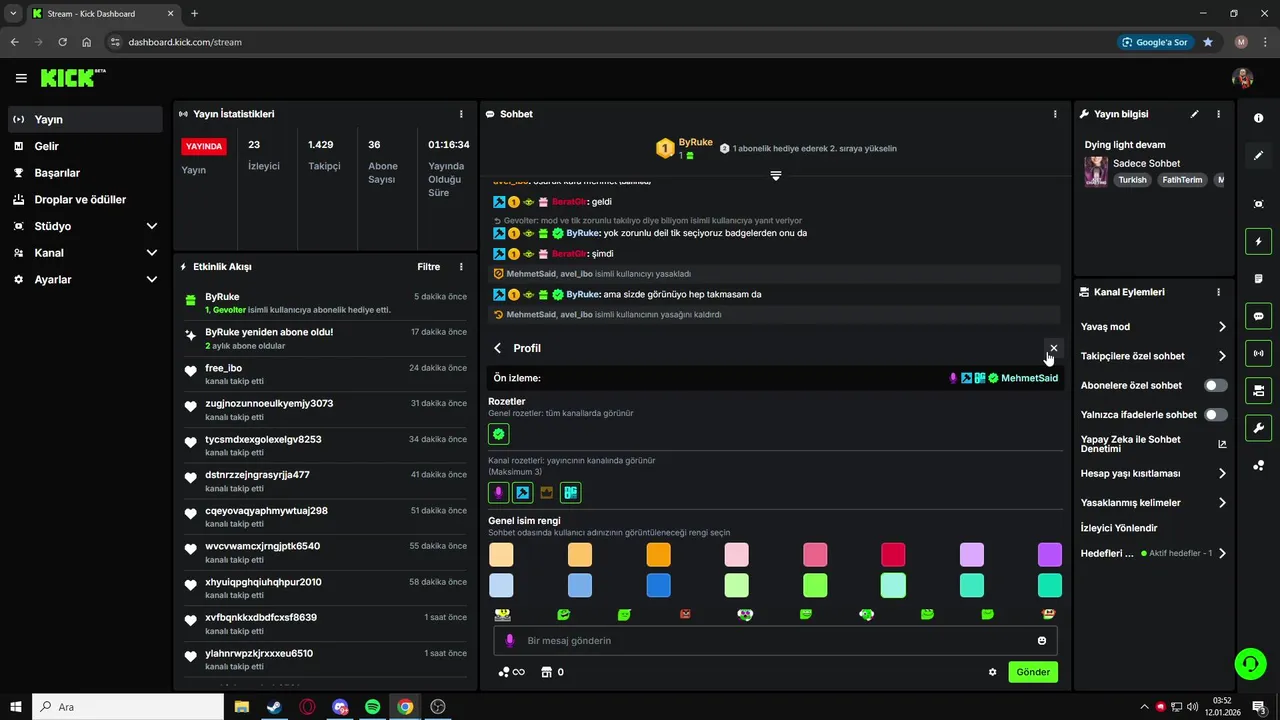Toggle the gold crown channel badge
Screen dimensions: 1280x720
546,492
